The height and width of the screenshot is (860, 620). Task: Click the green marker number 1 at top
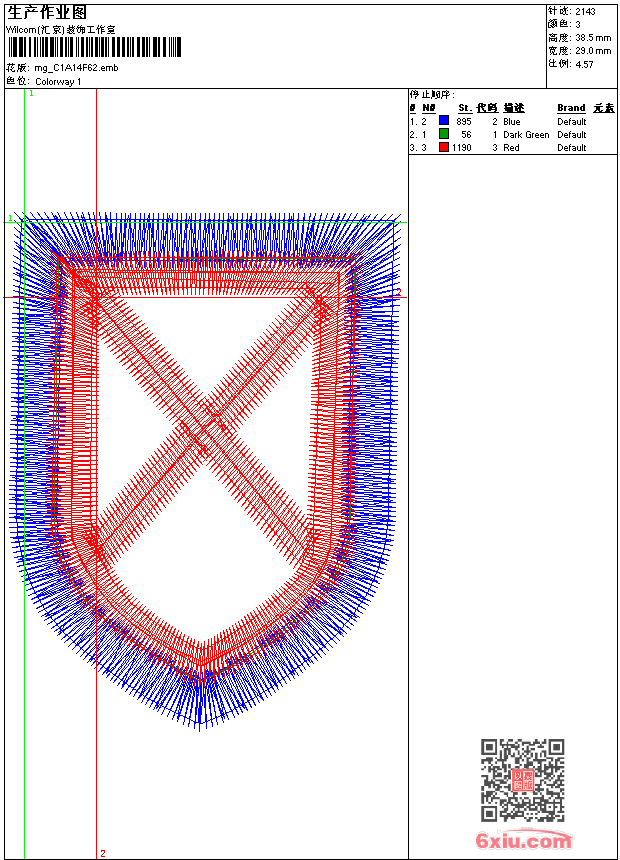(31, 93)
